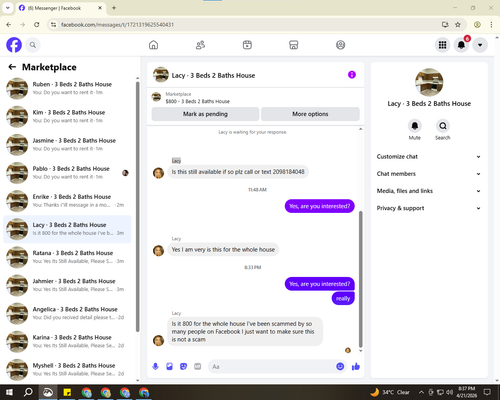Send a thumbs-up like
The width and height of the screenshot is (500, 400).
click(x=356, y=367)
